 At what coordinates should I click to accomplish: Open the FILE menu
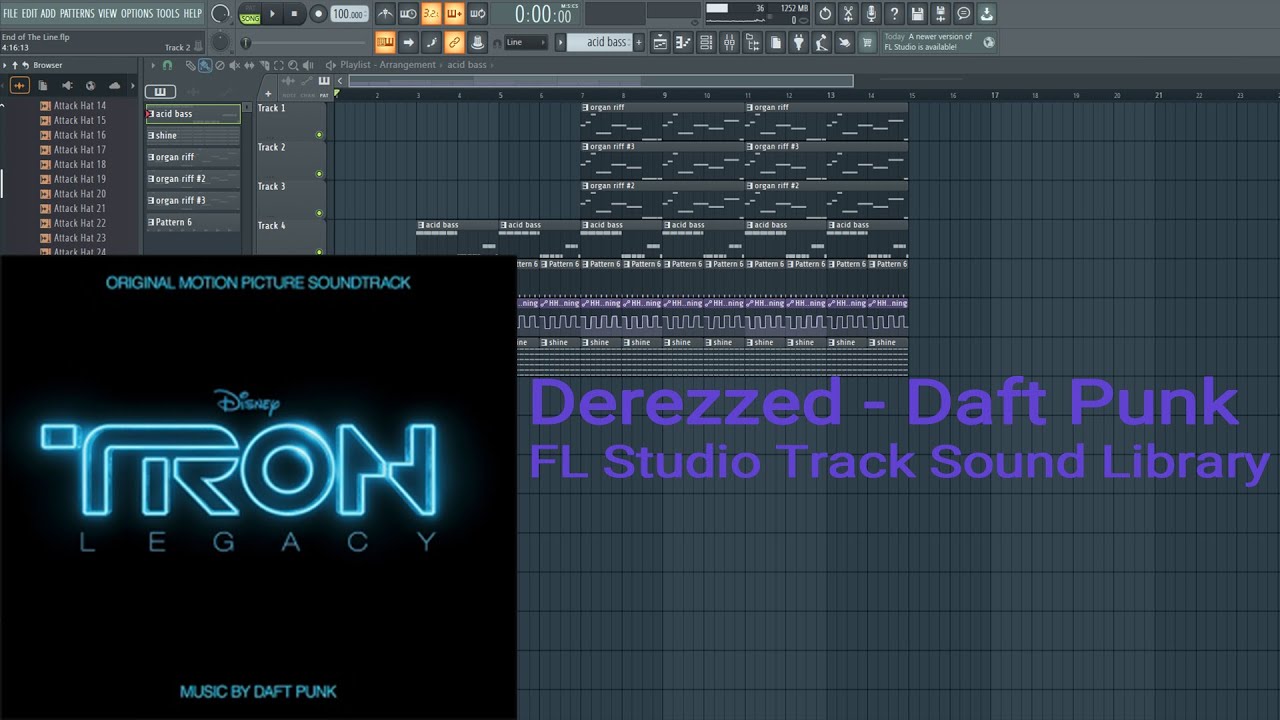pos(10,13)
